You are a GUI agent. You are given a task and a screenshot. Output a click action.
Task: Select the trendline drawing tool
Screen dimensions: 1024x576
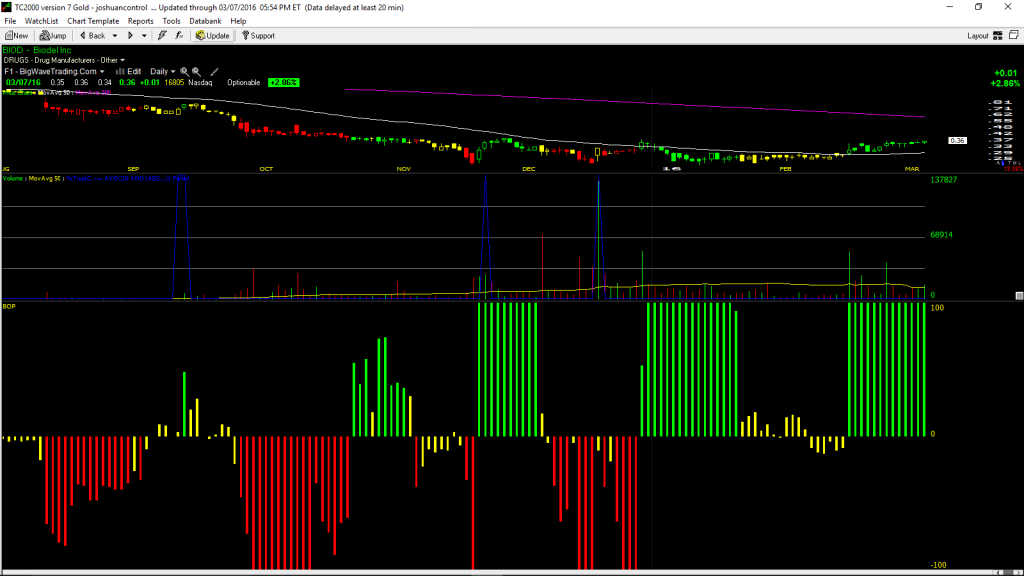click(214, 72)
